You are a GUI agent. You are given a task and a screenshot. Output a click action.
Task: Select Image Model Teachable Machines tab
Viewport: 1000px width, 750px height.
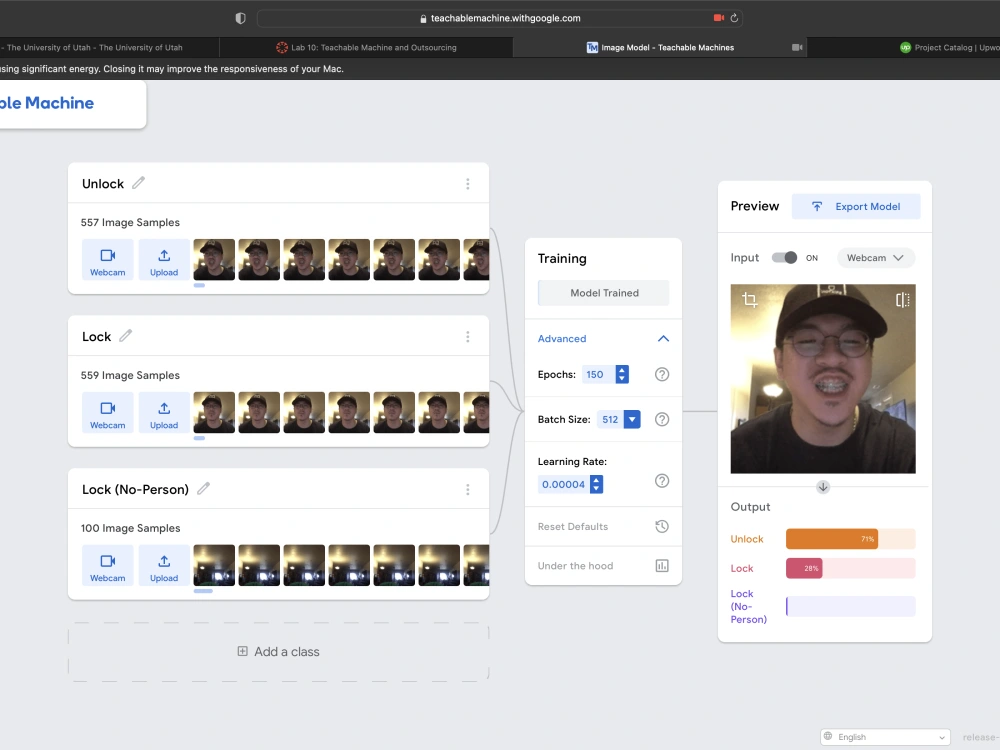tap(660, 47)
